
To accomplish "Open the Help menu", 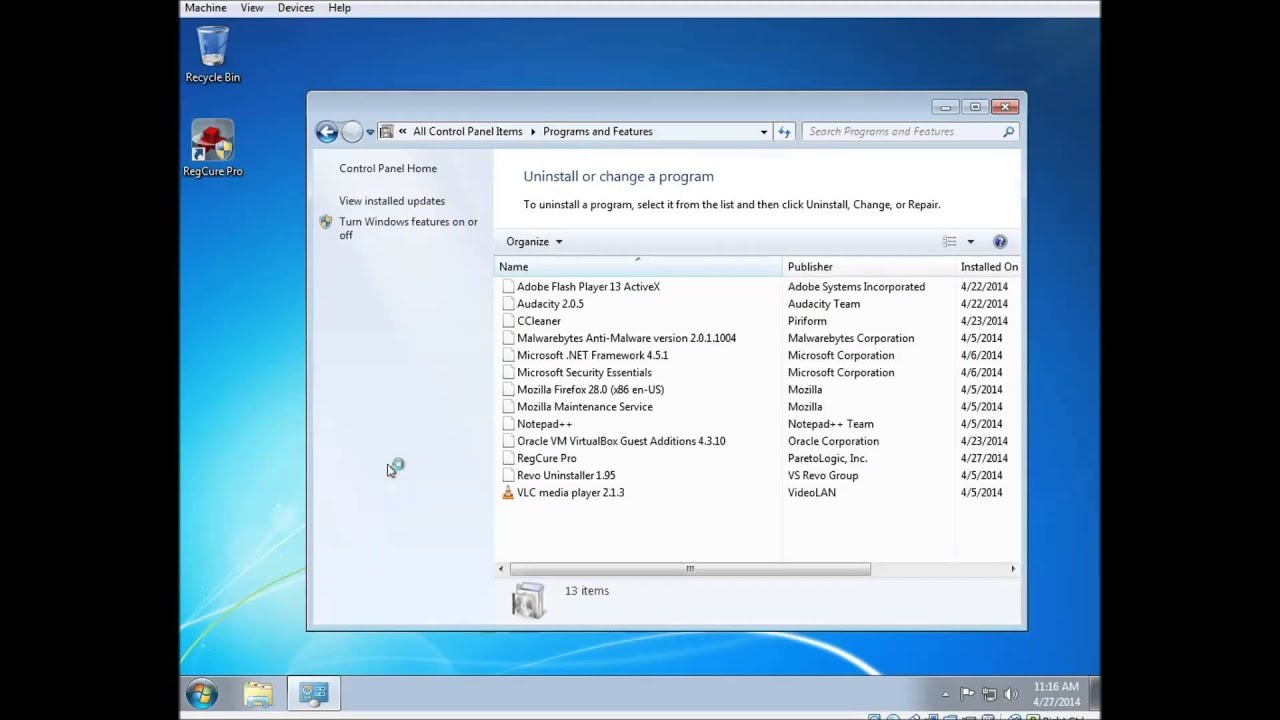I will (340, 8).
